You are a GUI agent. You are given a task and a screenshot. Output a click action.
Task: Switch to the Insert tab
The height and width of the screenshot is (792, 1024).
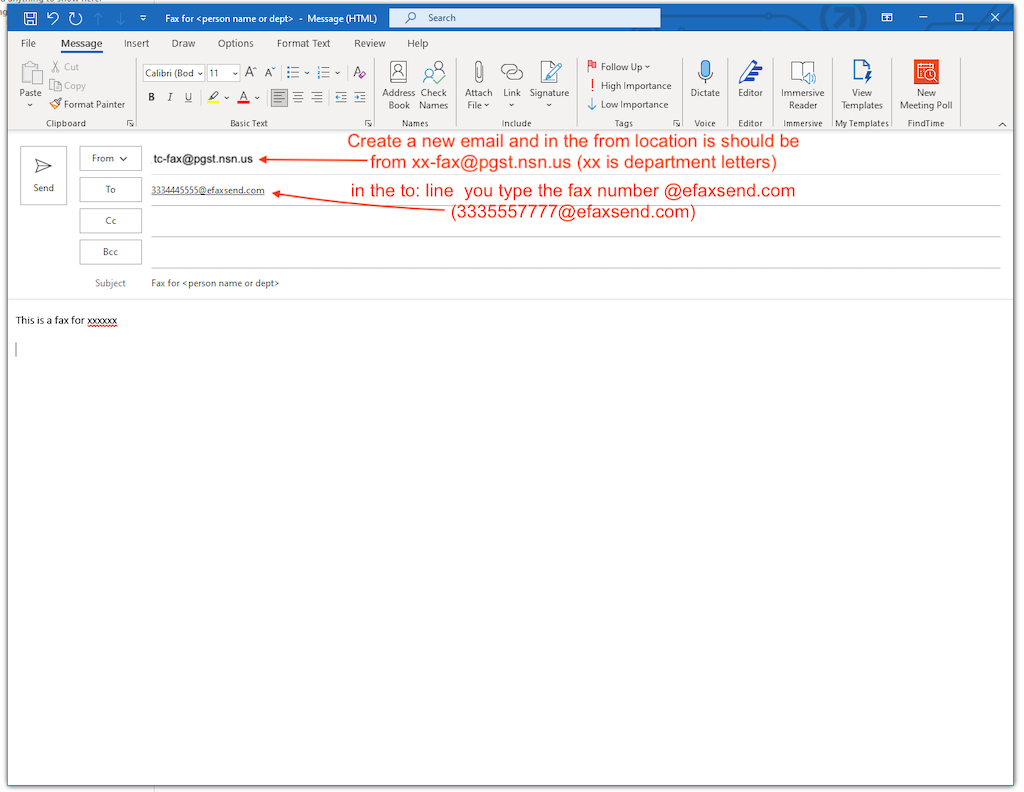click(x=136, y=43)
